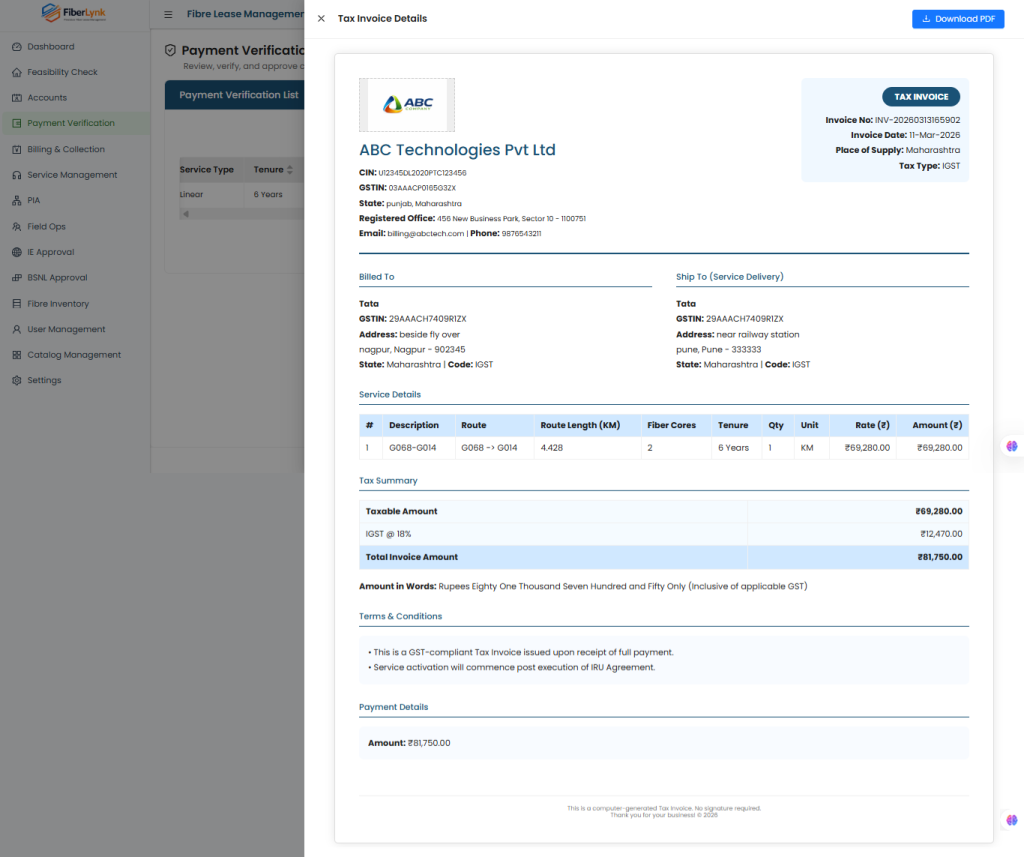Select the Payment Verification List tab
The image size is (1024, 857).
tap(238, 95)
